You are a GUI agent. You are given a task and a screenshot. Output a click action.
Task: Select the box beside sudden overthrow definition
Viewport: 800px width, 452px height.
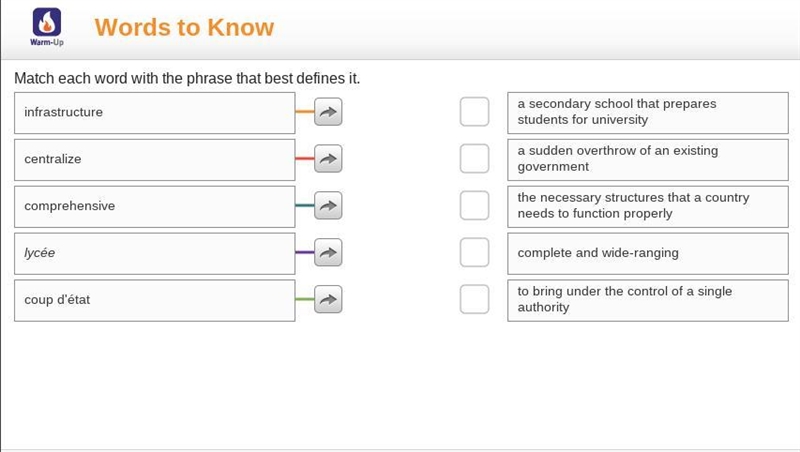(x=474, y=159)
